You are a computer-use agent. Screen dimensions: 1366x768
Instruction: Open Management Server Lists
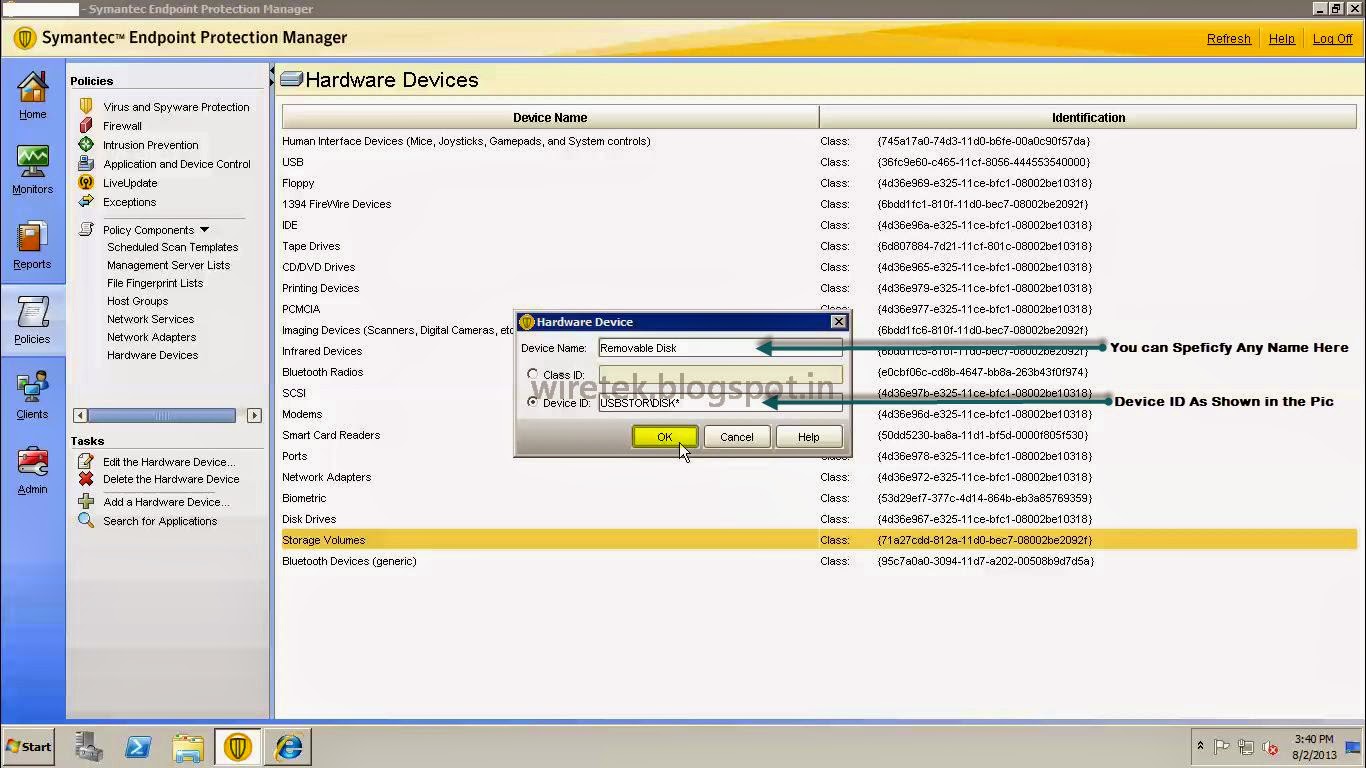168,265
